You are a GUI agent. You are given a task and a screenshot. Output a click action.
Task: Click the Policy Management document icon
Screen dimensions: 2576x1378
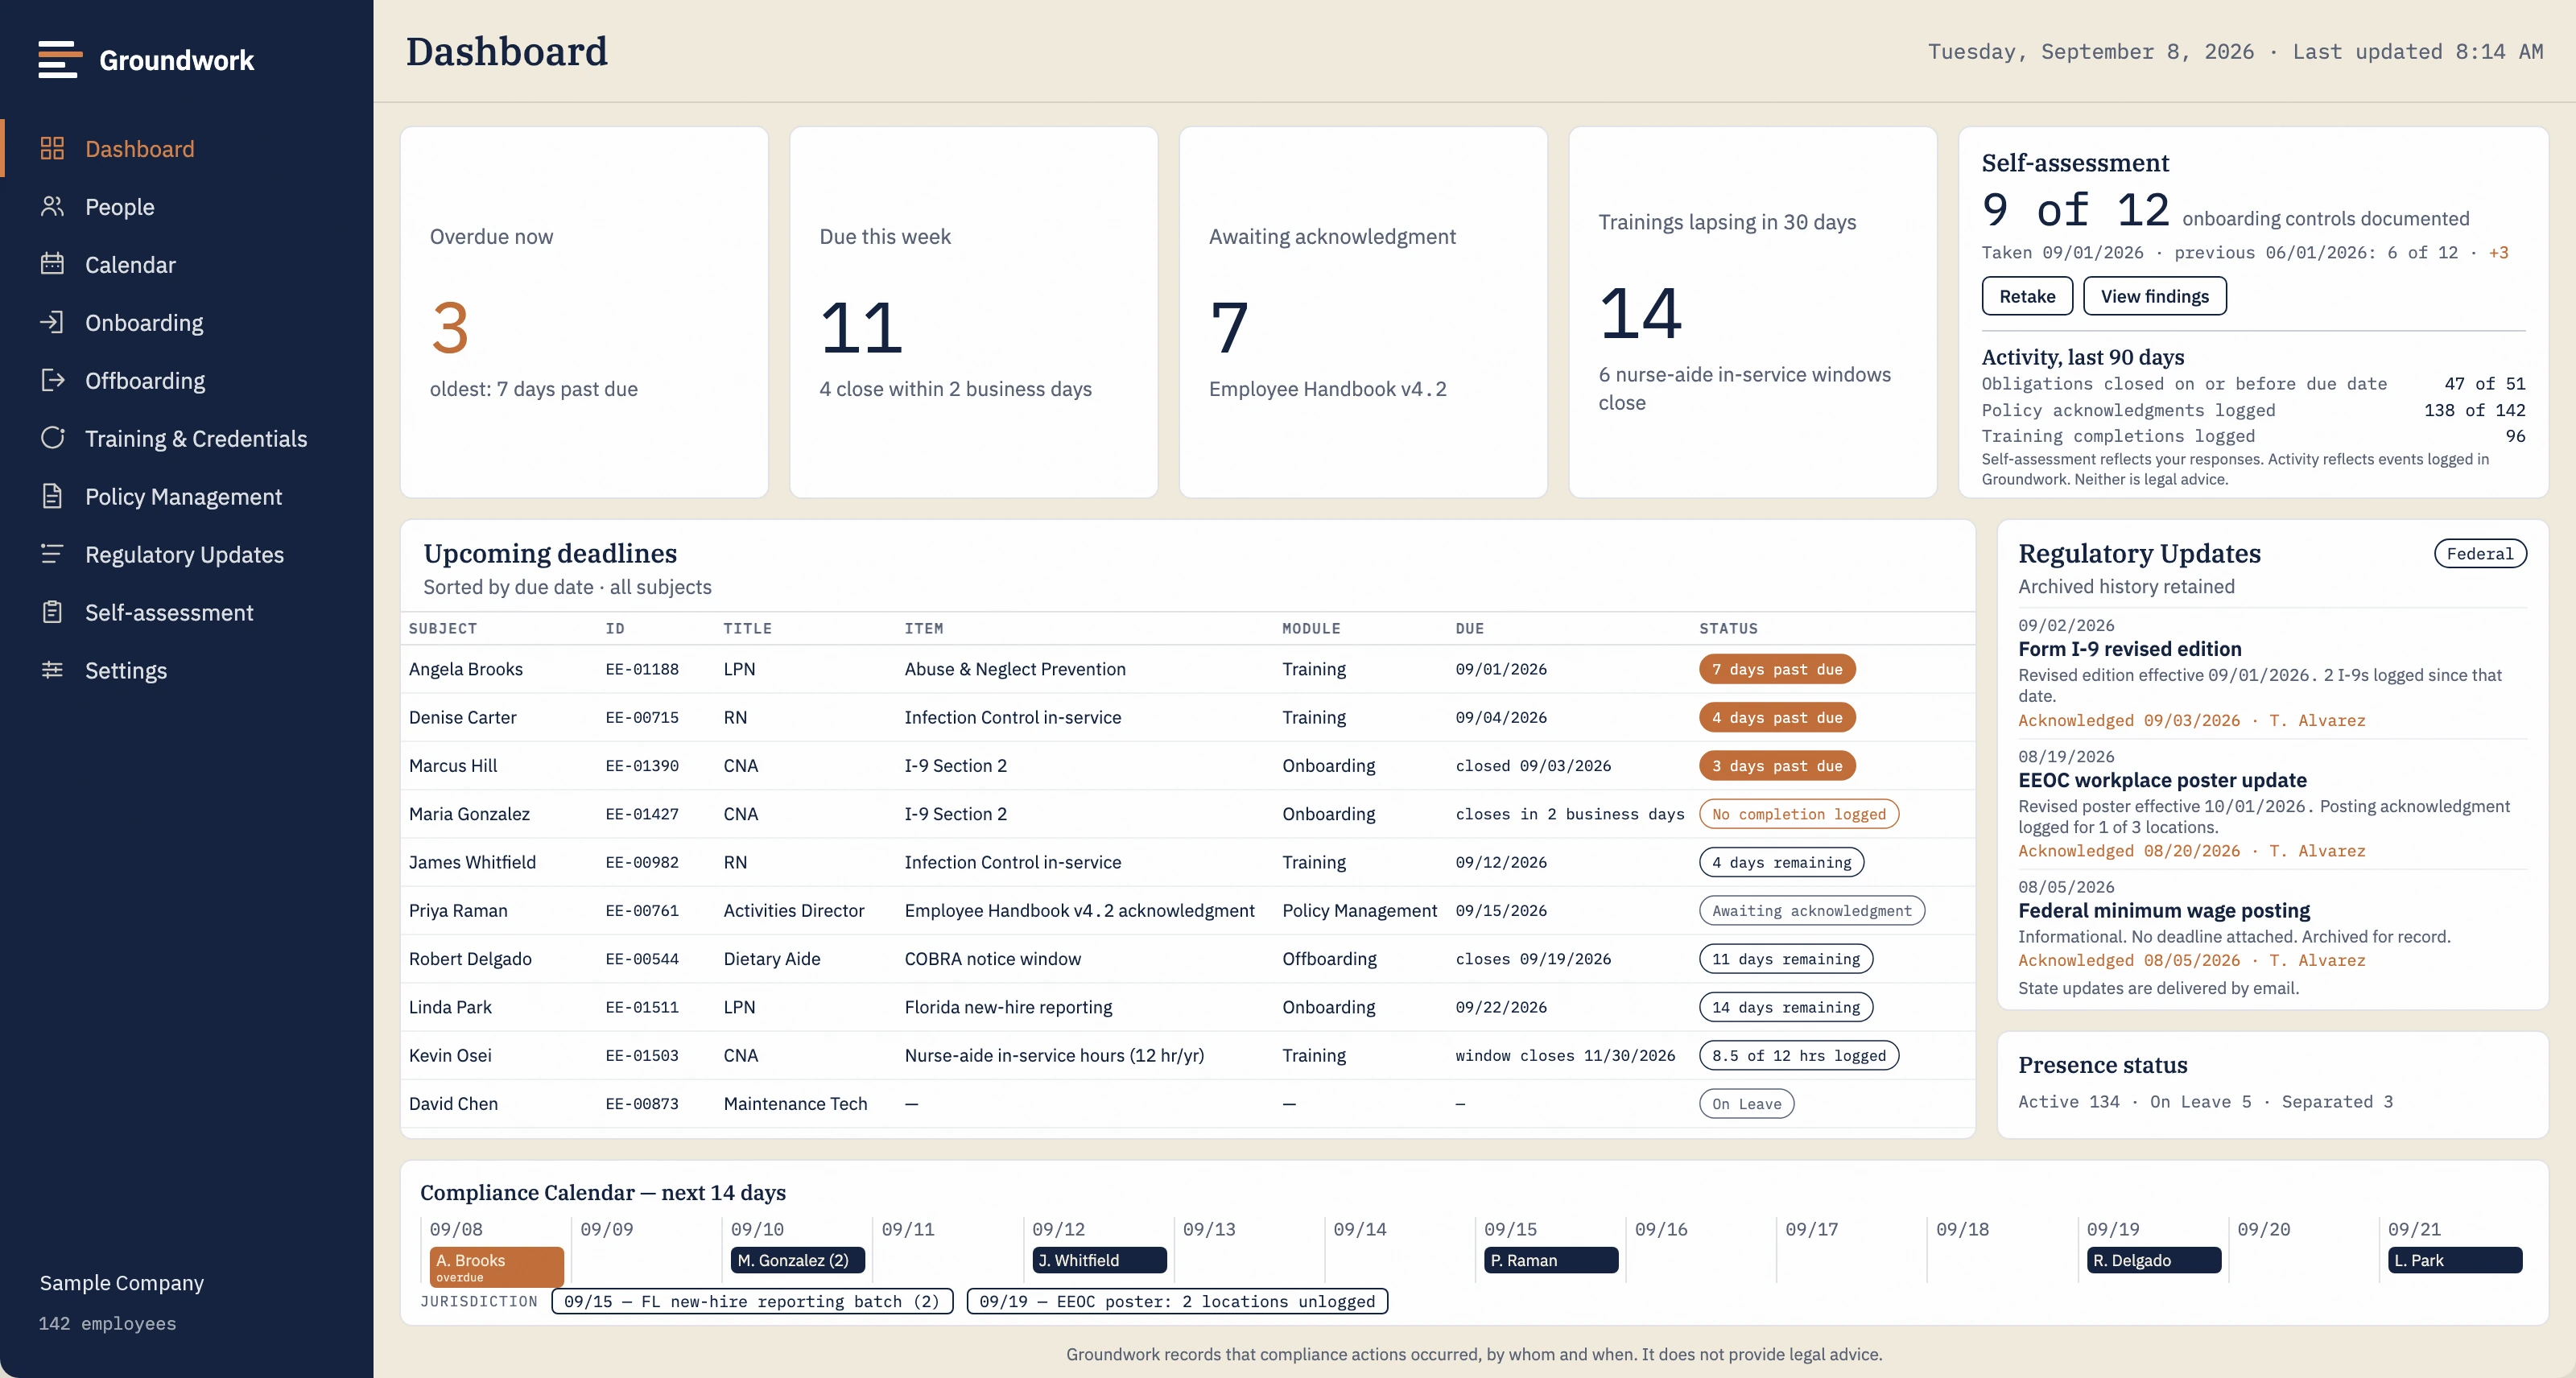pyautogui.click(x=52, y=497)
